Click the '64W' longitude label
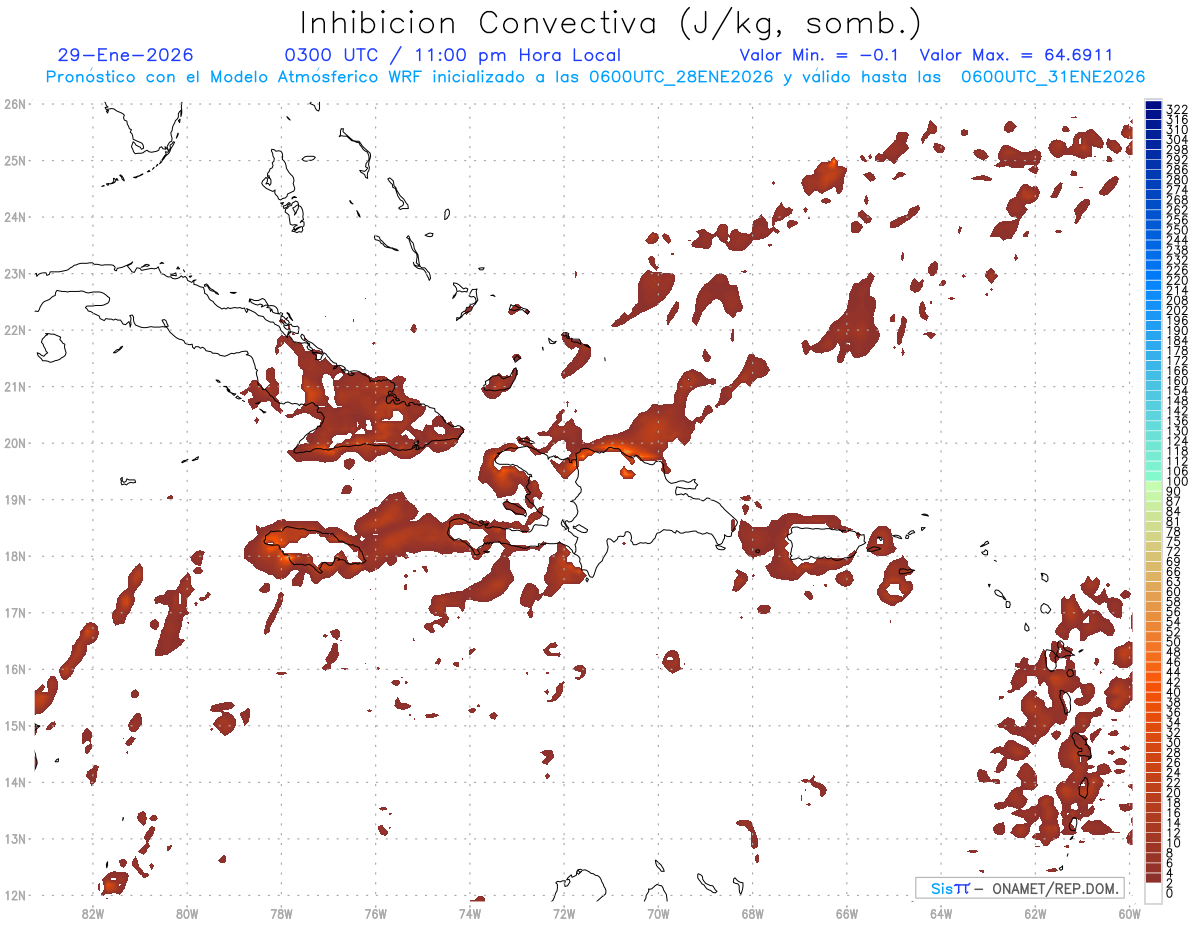The image size is (1200, 927). point(941,913)
